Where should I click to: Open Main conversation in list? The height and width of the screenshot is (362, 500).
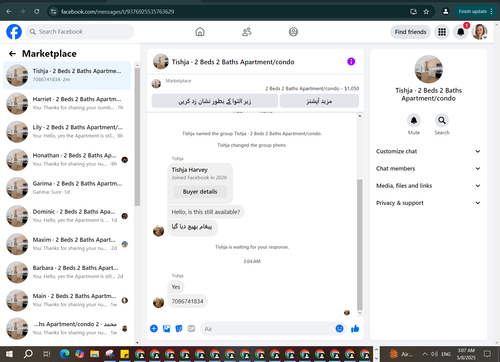click(67, 300)
